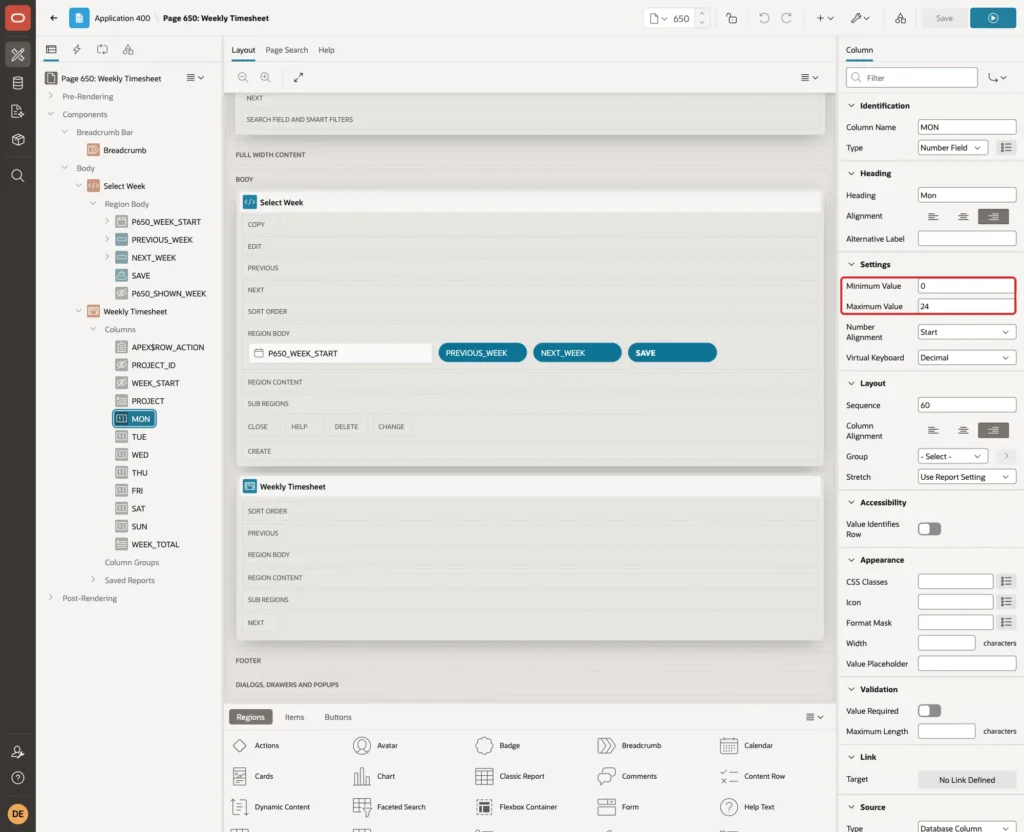1024x832 pixels.
Task: Open the Type Number Field dropdown
Action: [952, 148]
